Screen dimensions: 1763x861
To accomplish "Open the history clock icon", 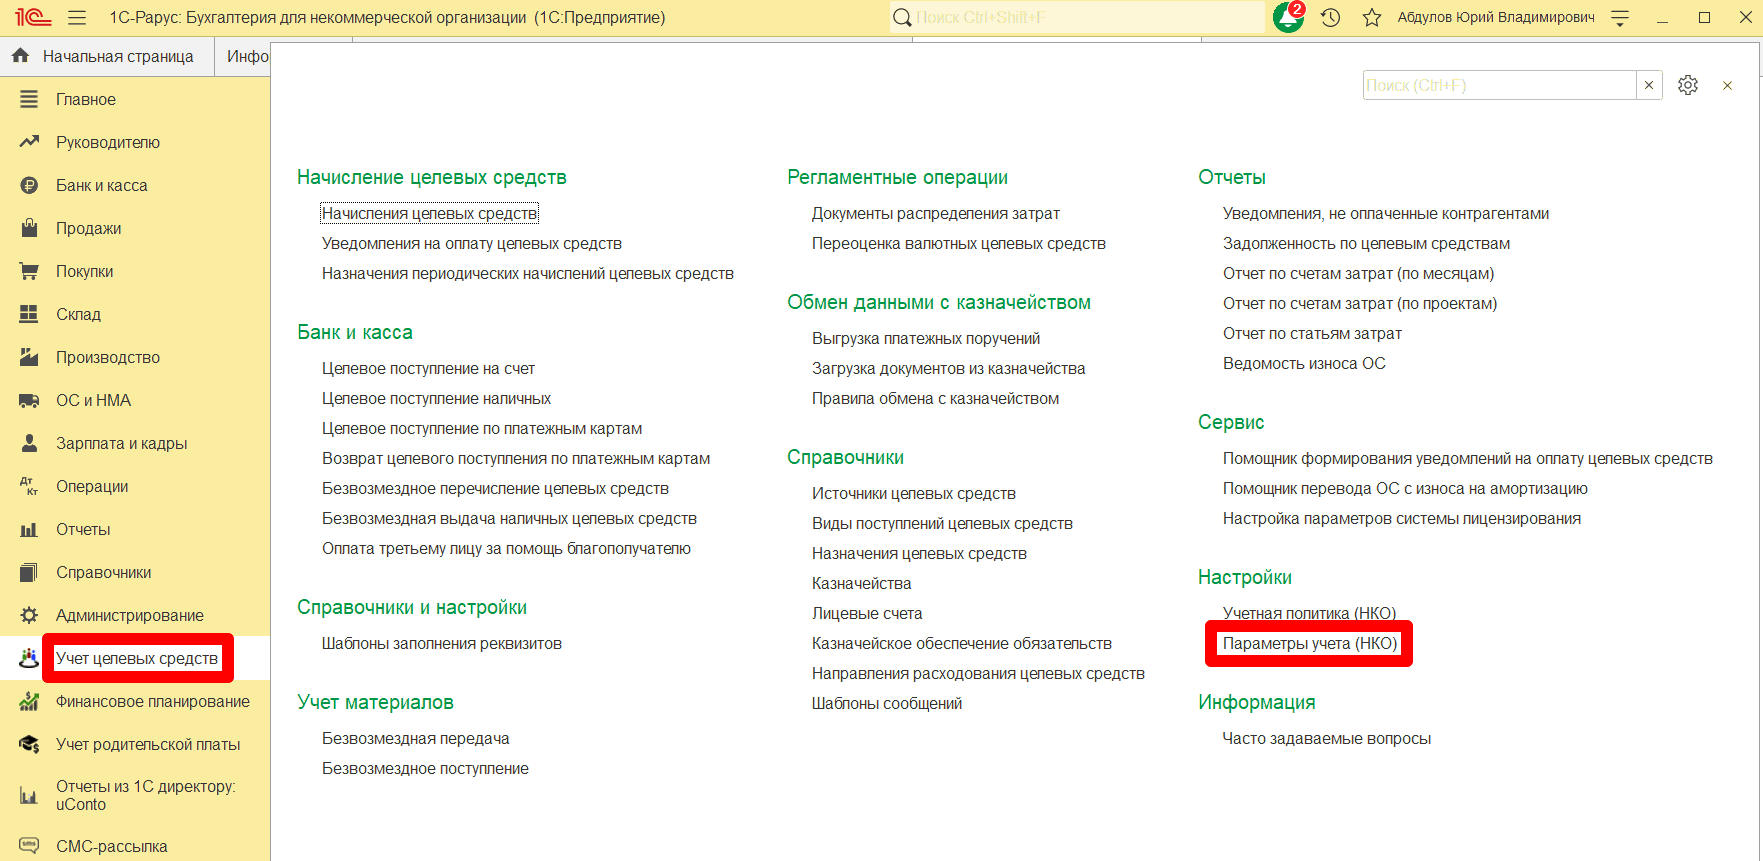I will point(1330,18).
